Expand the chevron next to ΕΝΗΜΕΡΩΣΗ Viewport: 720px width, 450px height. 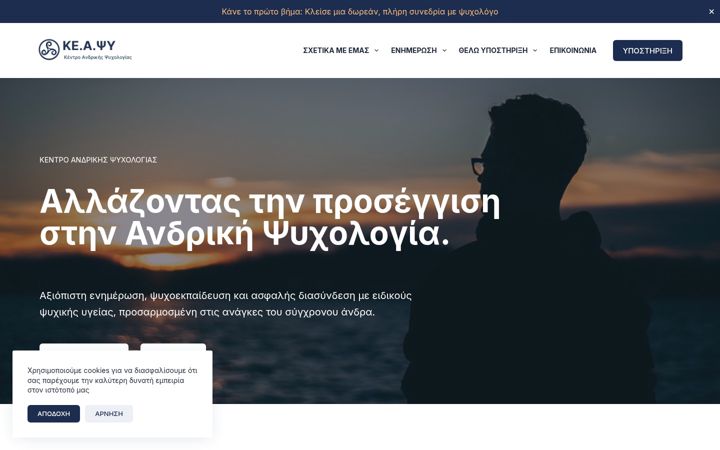coord(444,51)
